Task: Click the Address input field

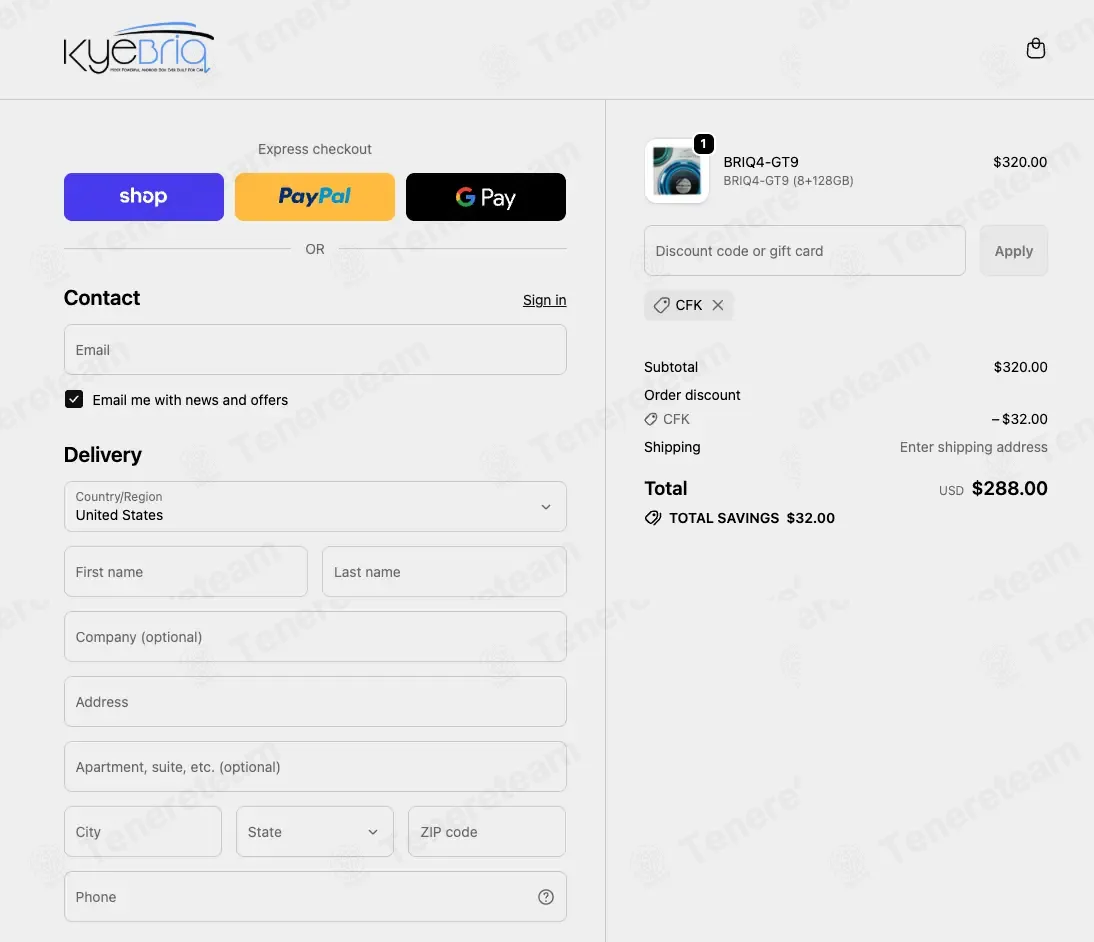Action: pos(315,701)
